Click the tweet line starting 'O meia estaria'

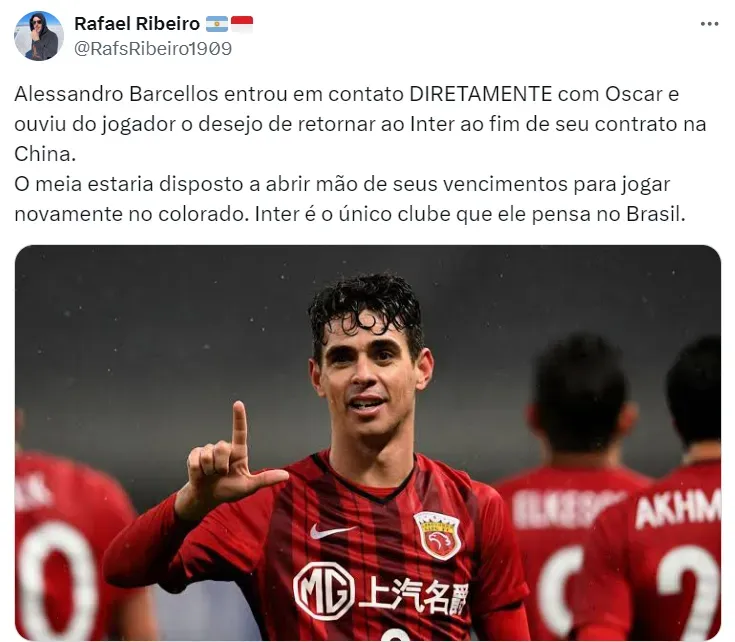click(342, 184)
